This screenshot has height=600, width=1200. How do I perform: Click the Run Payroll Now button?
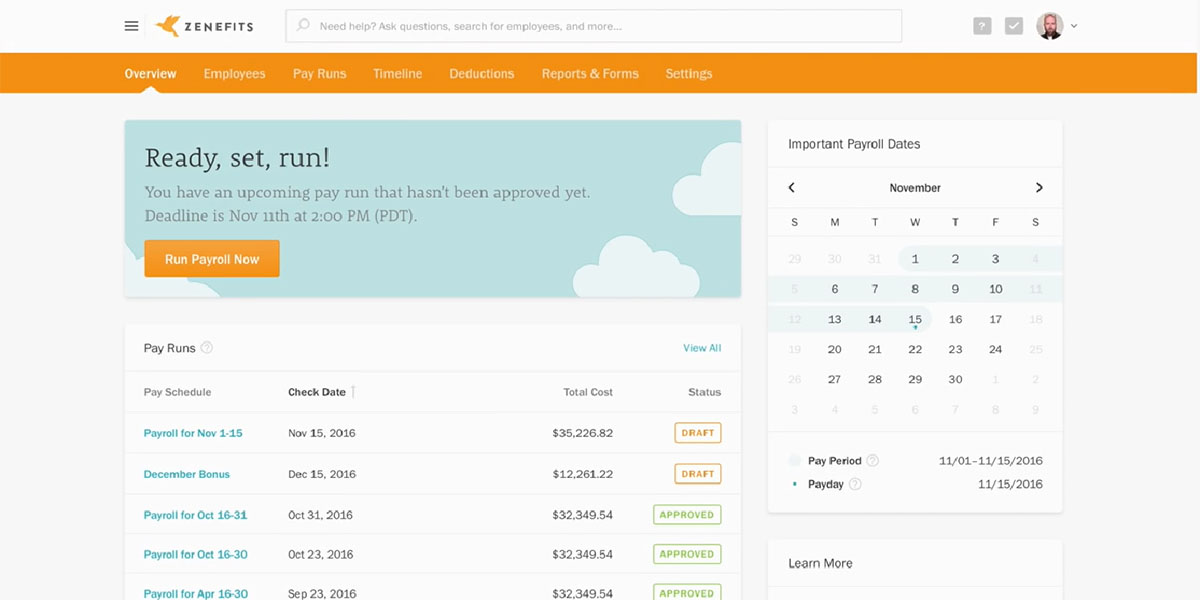(212, 259)
